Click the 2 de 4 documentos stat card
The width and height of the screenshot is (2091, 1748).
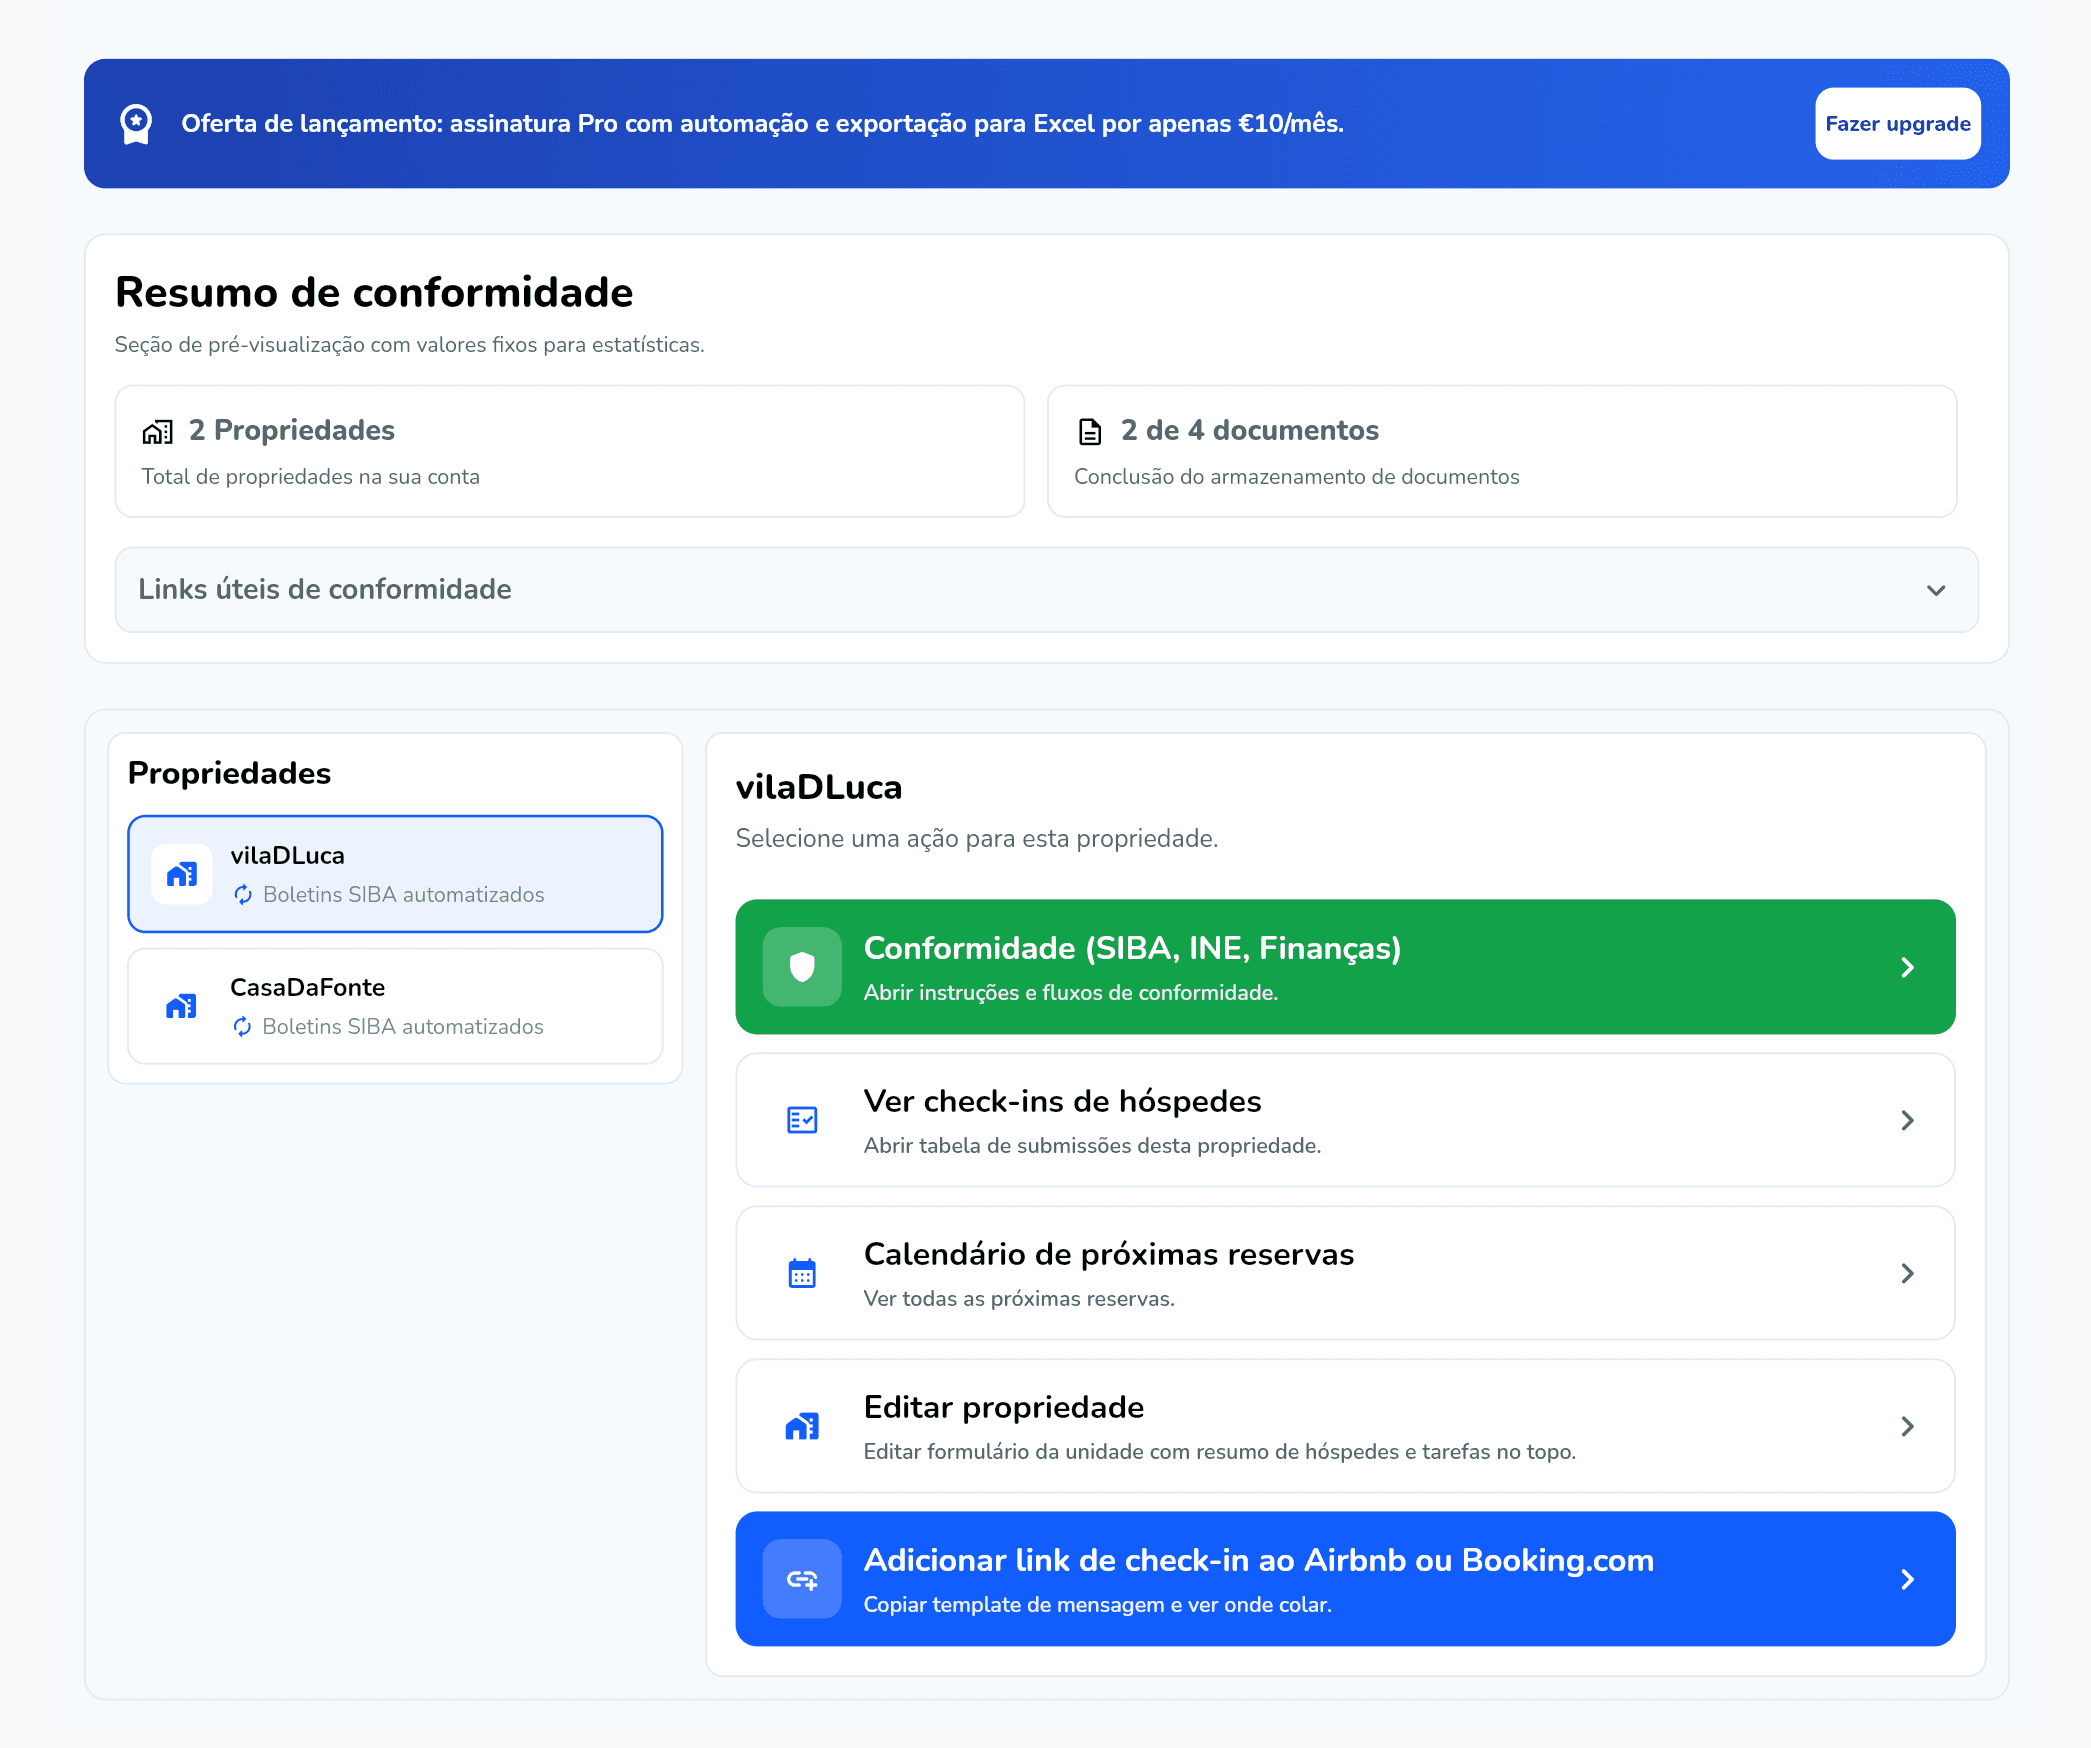[x=1501, y=451]
